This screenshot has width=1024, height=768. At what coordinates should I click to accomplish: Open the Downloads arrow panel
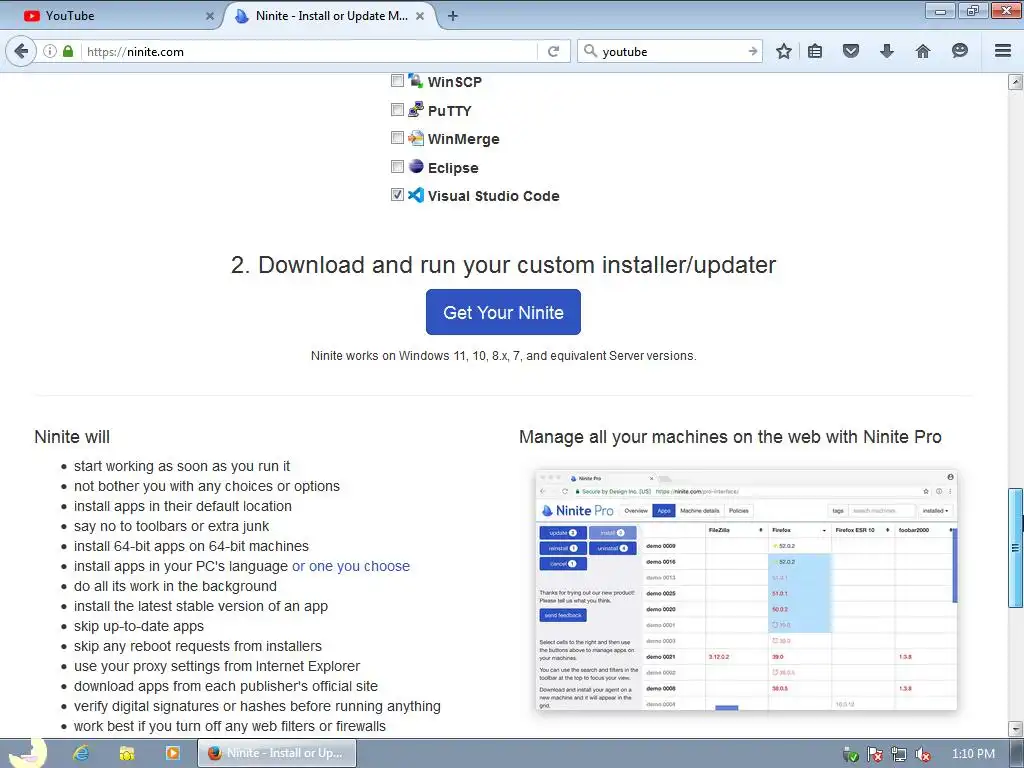pyautogui.click(x=886, y=51)
